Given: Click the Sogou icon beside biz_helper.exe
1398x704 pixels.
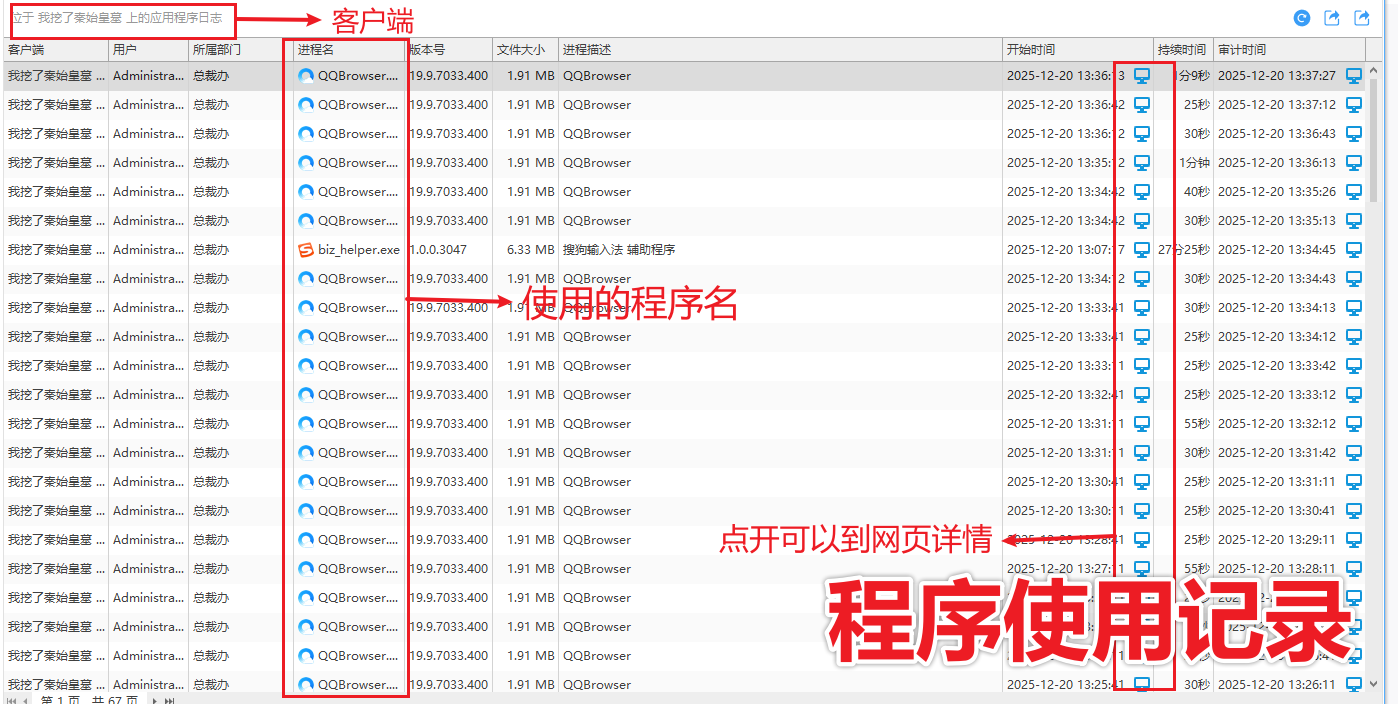Looking at the screenshot, I should [x=306, y=250].
